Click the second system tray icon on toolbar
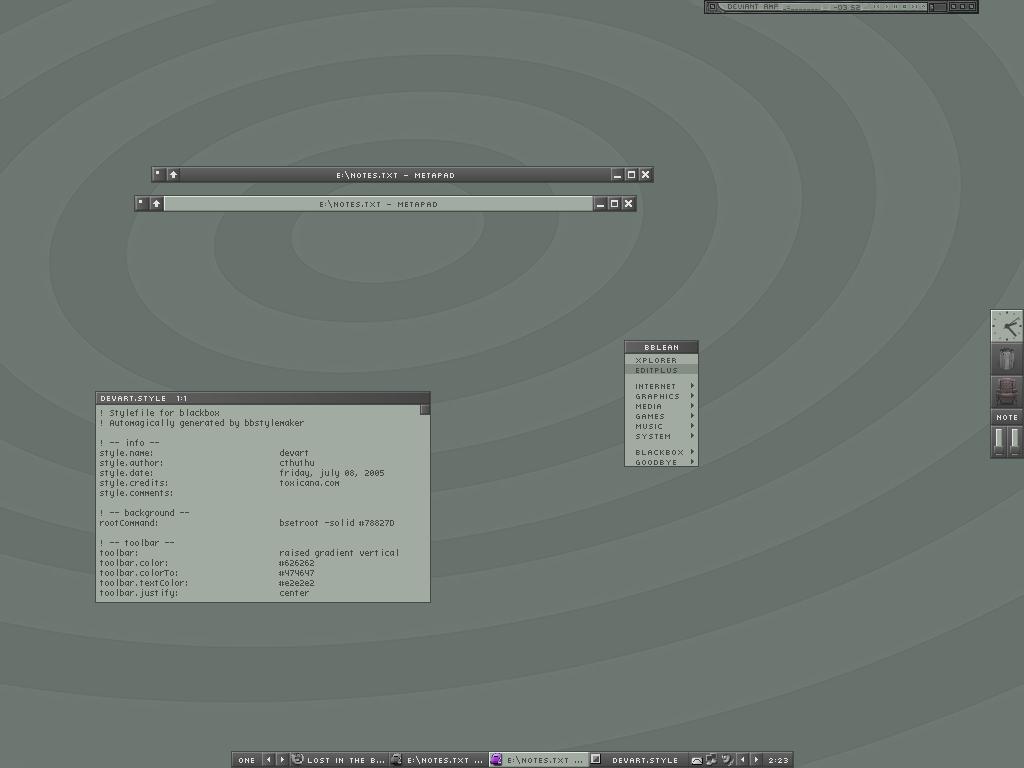Screen dimensions: 1024x768 [711, 760]
